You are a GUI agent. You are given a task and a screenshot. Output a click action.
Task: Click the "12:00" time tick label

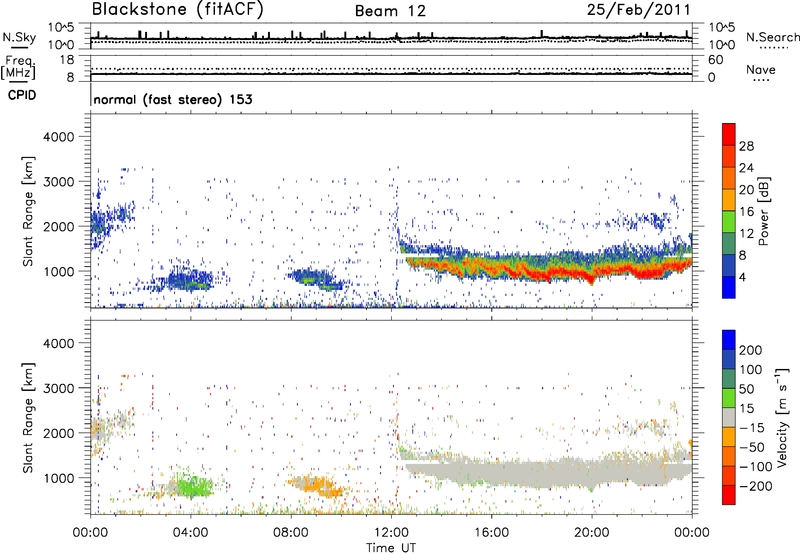(391, 532)
